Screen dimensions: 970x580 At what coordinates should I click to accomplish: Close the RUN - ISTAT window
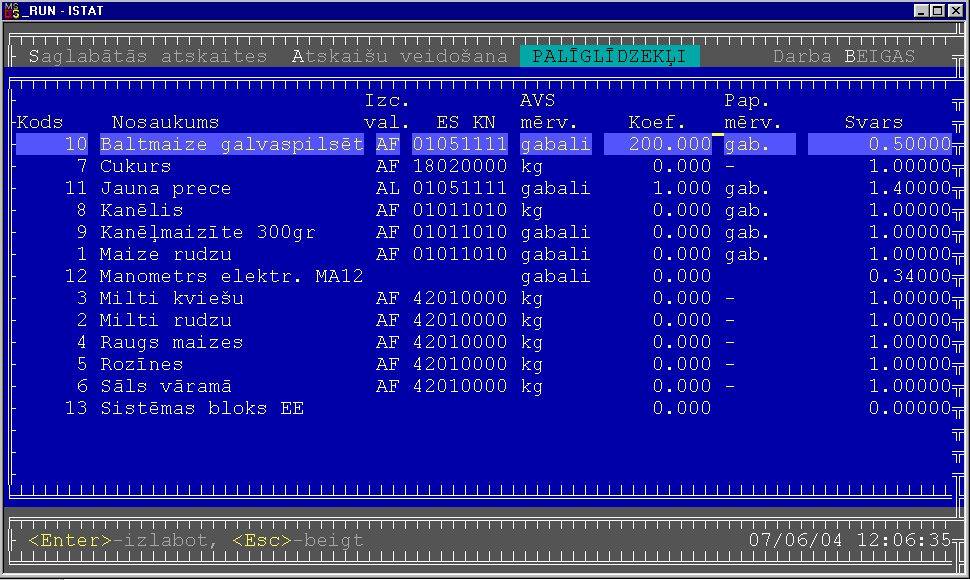[956, 11]
